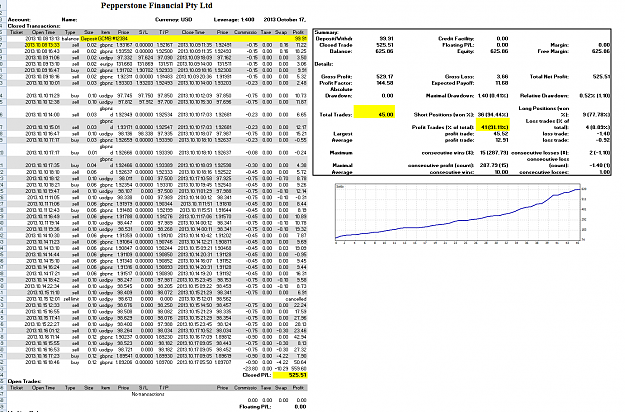This screenshot has height=412, width=625.
Task: Select the balance type cell
Action: point(71,39)
